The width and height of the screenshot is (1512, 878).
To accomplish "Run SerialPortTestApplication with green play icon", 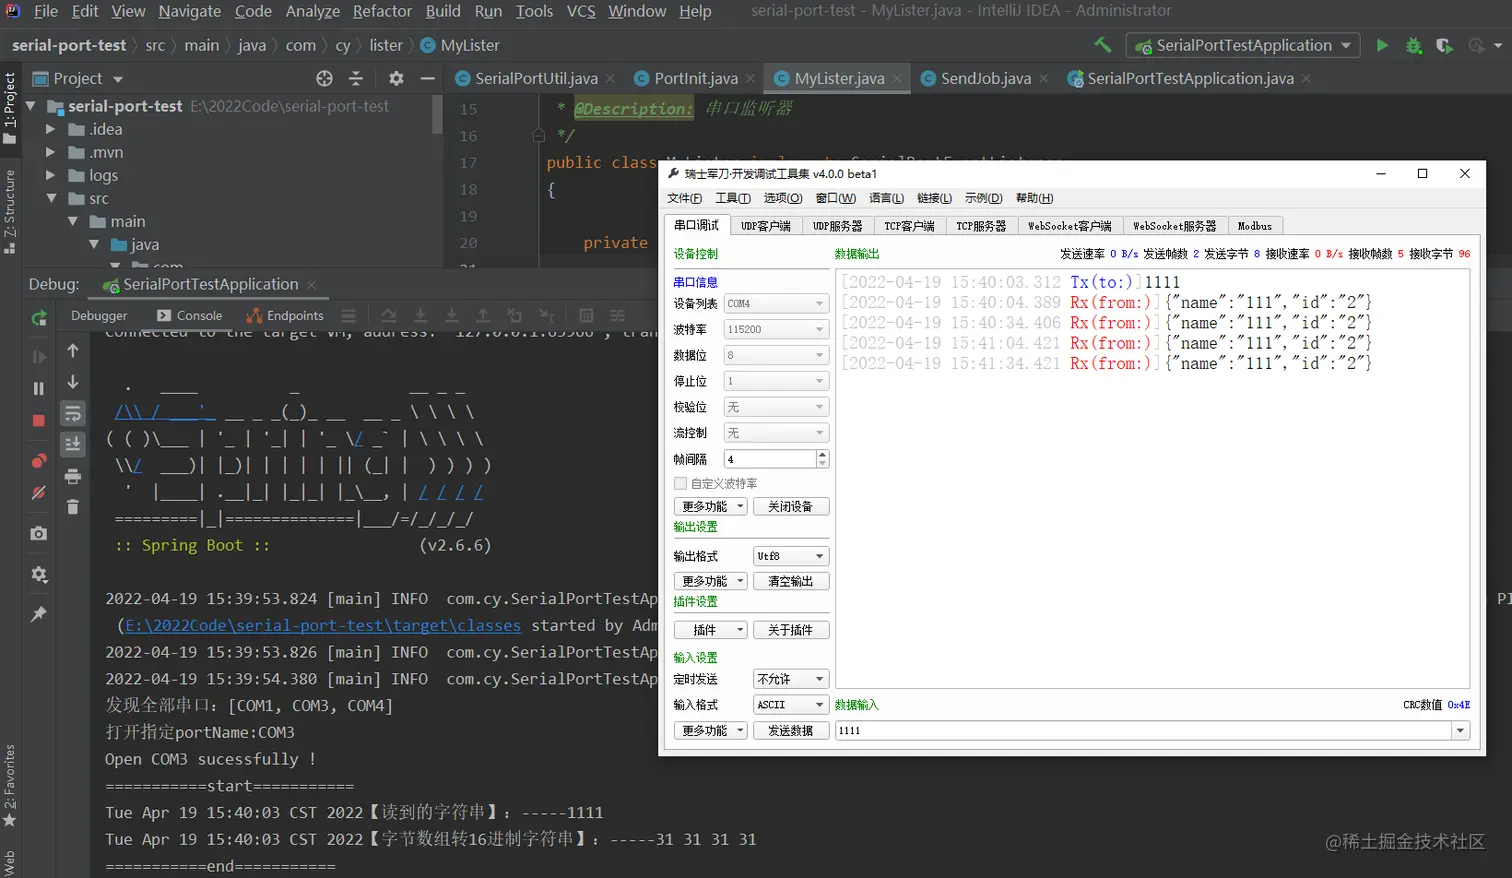I will click(1382, 45).
